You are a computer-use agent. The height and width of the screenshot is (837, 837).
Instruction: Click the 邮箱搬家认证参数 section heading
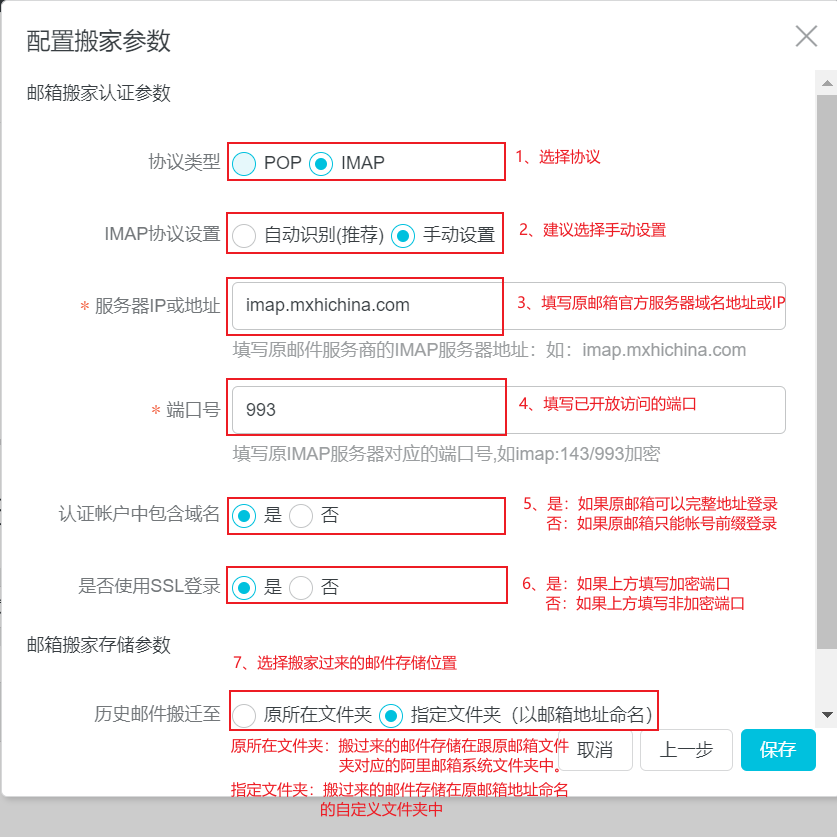(72, 94)
